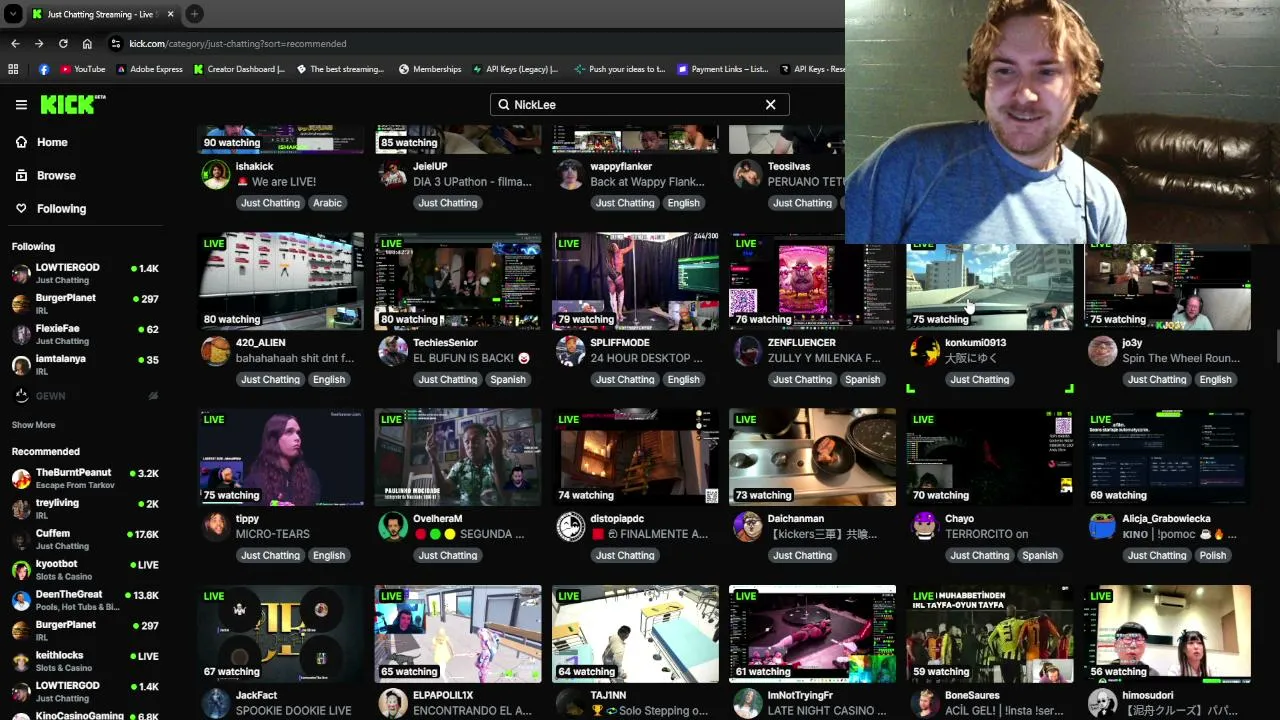Click konkumi0913's profile avatar
The height and width of the screenshot is (720, 1280).
click(x=925, y=350)
